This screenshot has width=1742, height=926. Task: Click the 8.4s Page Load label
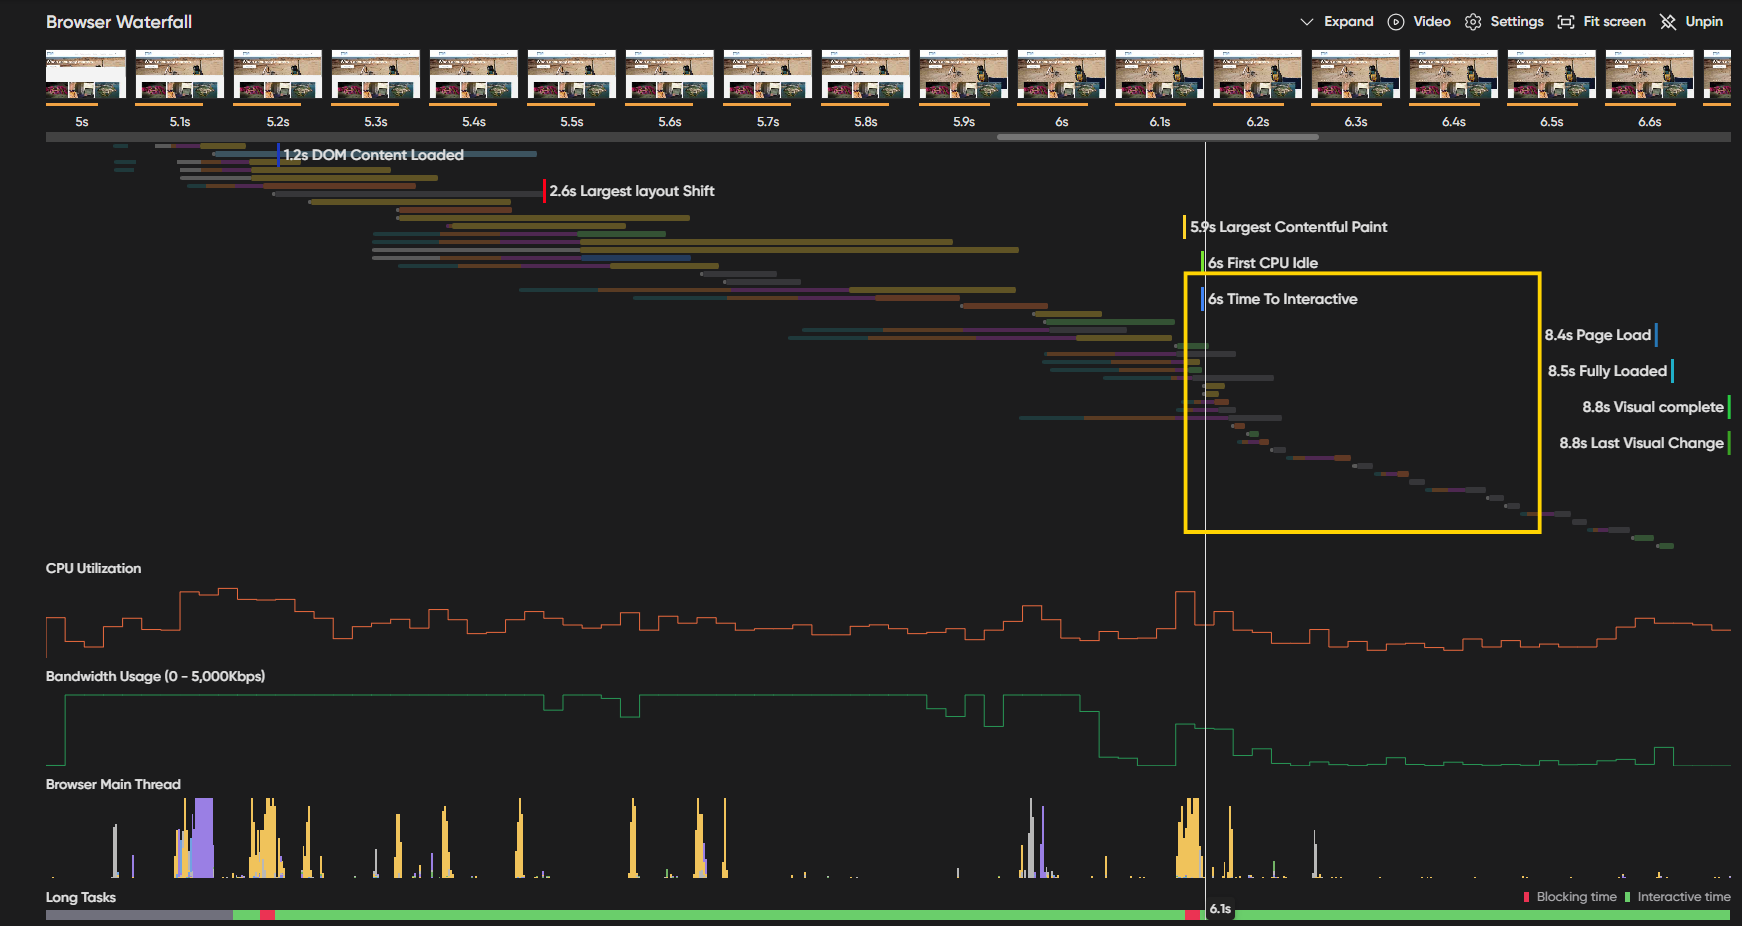pyautogui.click(x=1597, y=335)
